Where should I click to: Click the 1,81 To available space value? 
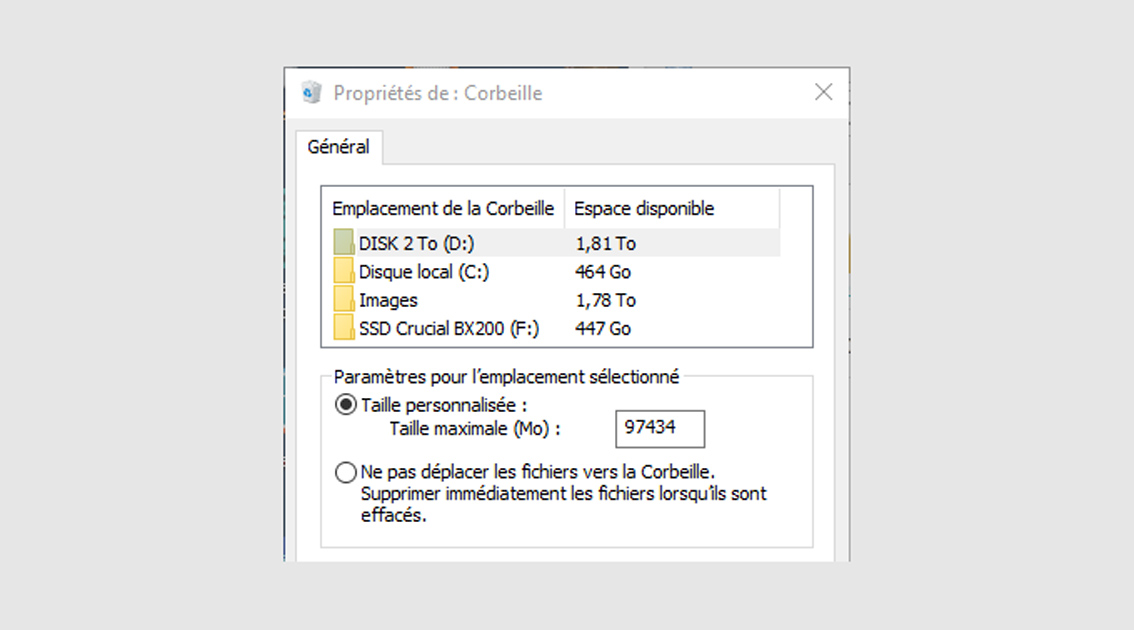[x=605, y=244]
